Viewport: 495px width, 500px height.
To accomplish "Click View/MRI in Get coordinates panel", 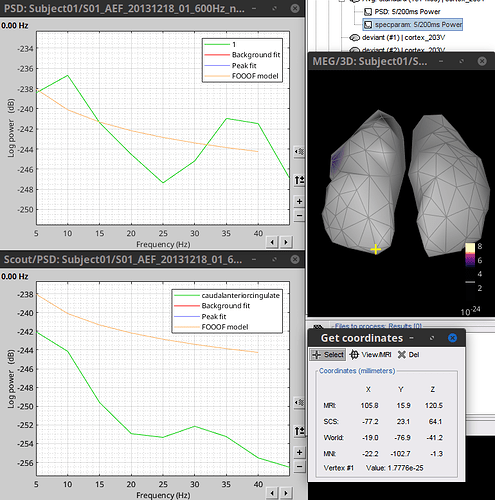I will (x=371, y=355).
